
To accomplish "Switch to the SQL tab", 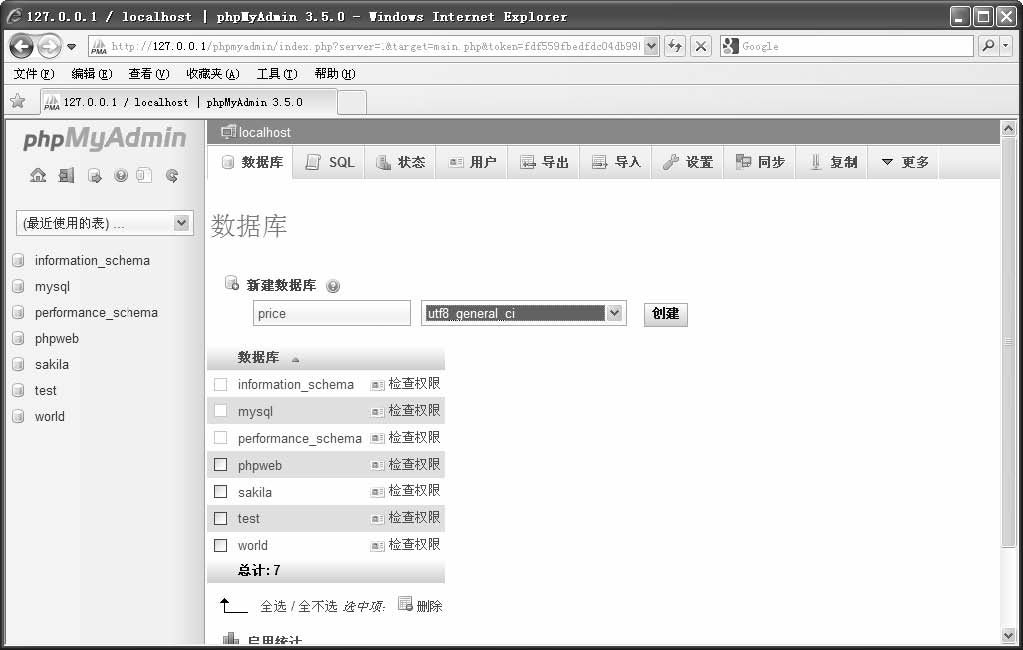I will coord(331,162).
